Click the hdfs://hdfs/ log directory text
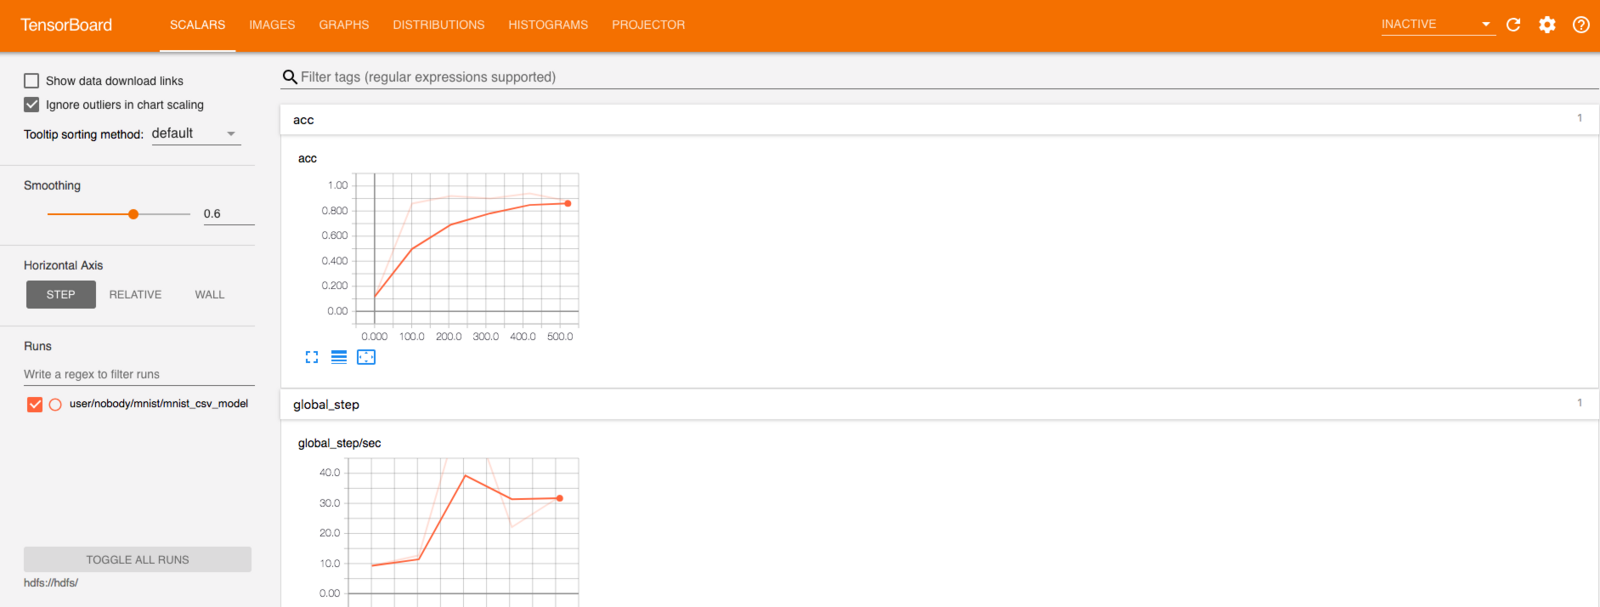This screenshot has width=1600, height=607. click(51, 583)
